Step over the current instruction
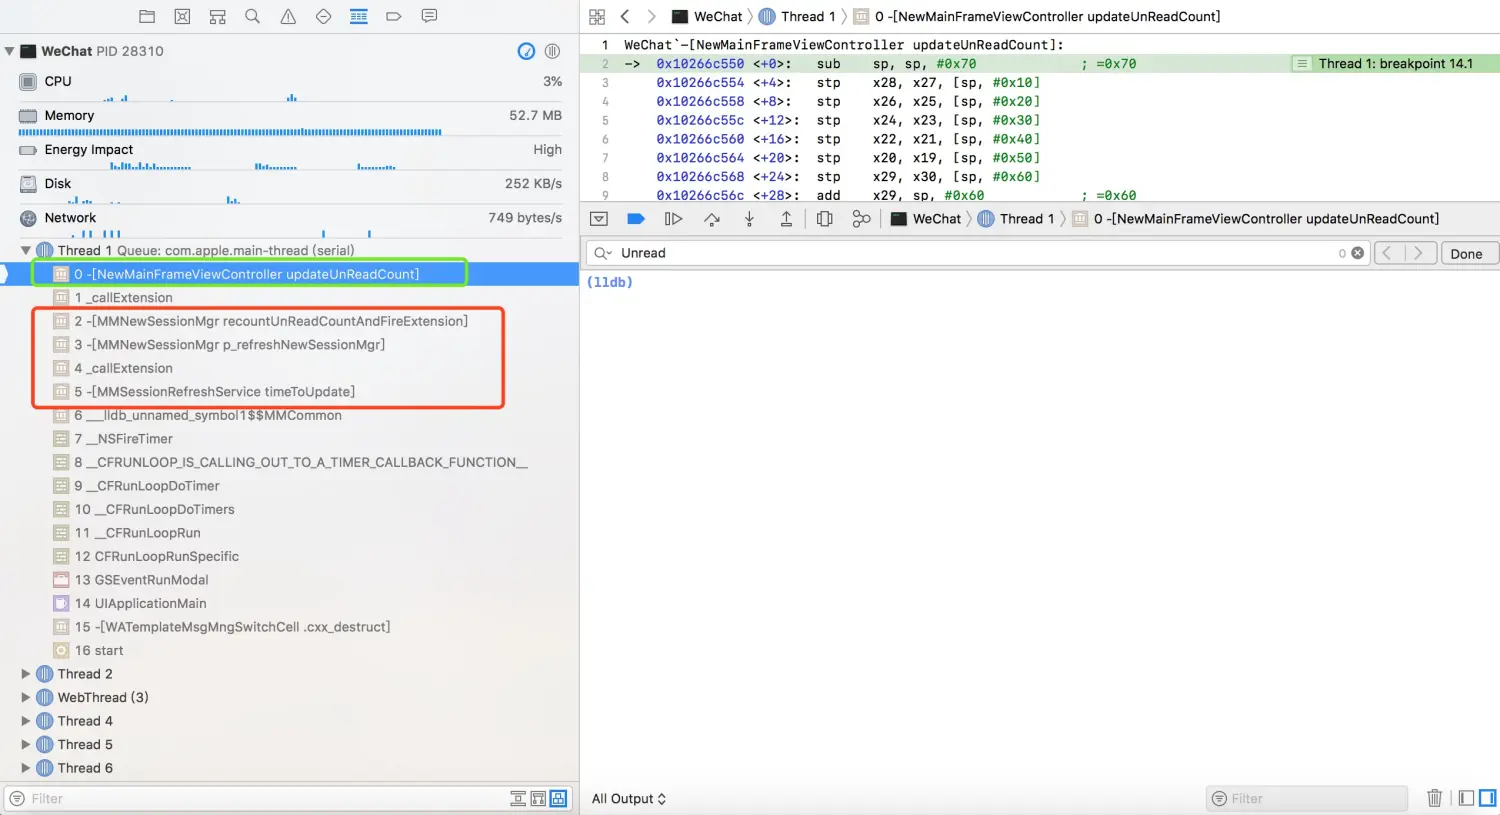This screenshot has width=1500, height=815. [x=711, y=219]
